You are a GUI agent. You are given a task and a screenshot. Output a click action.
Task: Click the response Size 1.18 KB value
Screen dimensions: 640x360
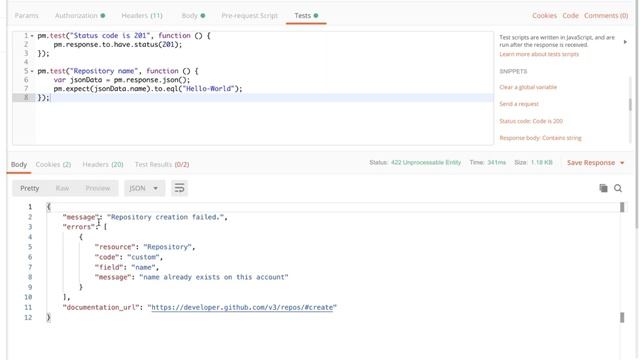542,162
